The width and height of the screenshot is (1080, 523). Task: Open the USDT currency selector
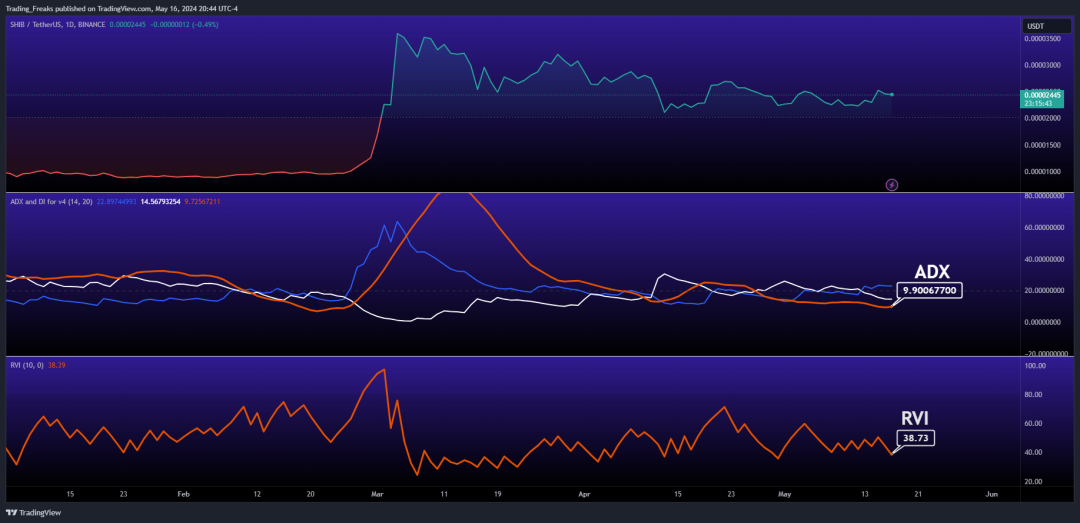tap(1046, 26)
